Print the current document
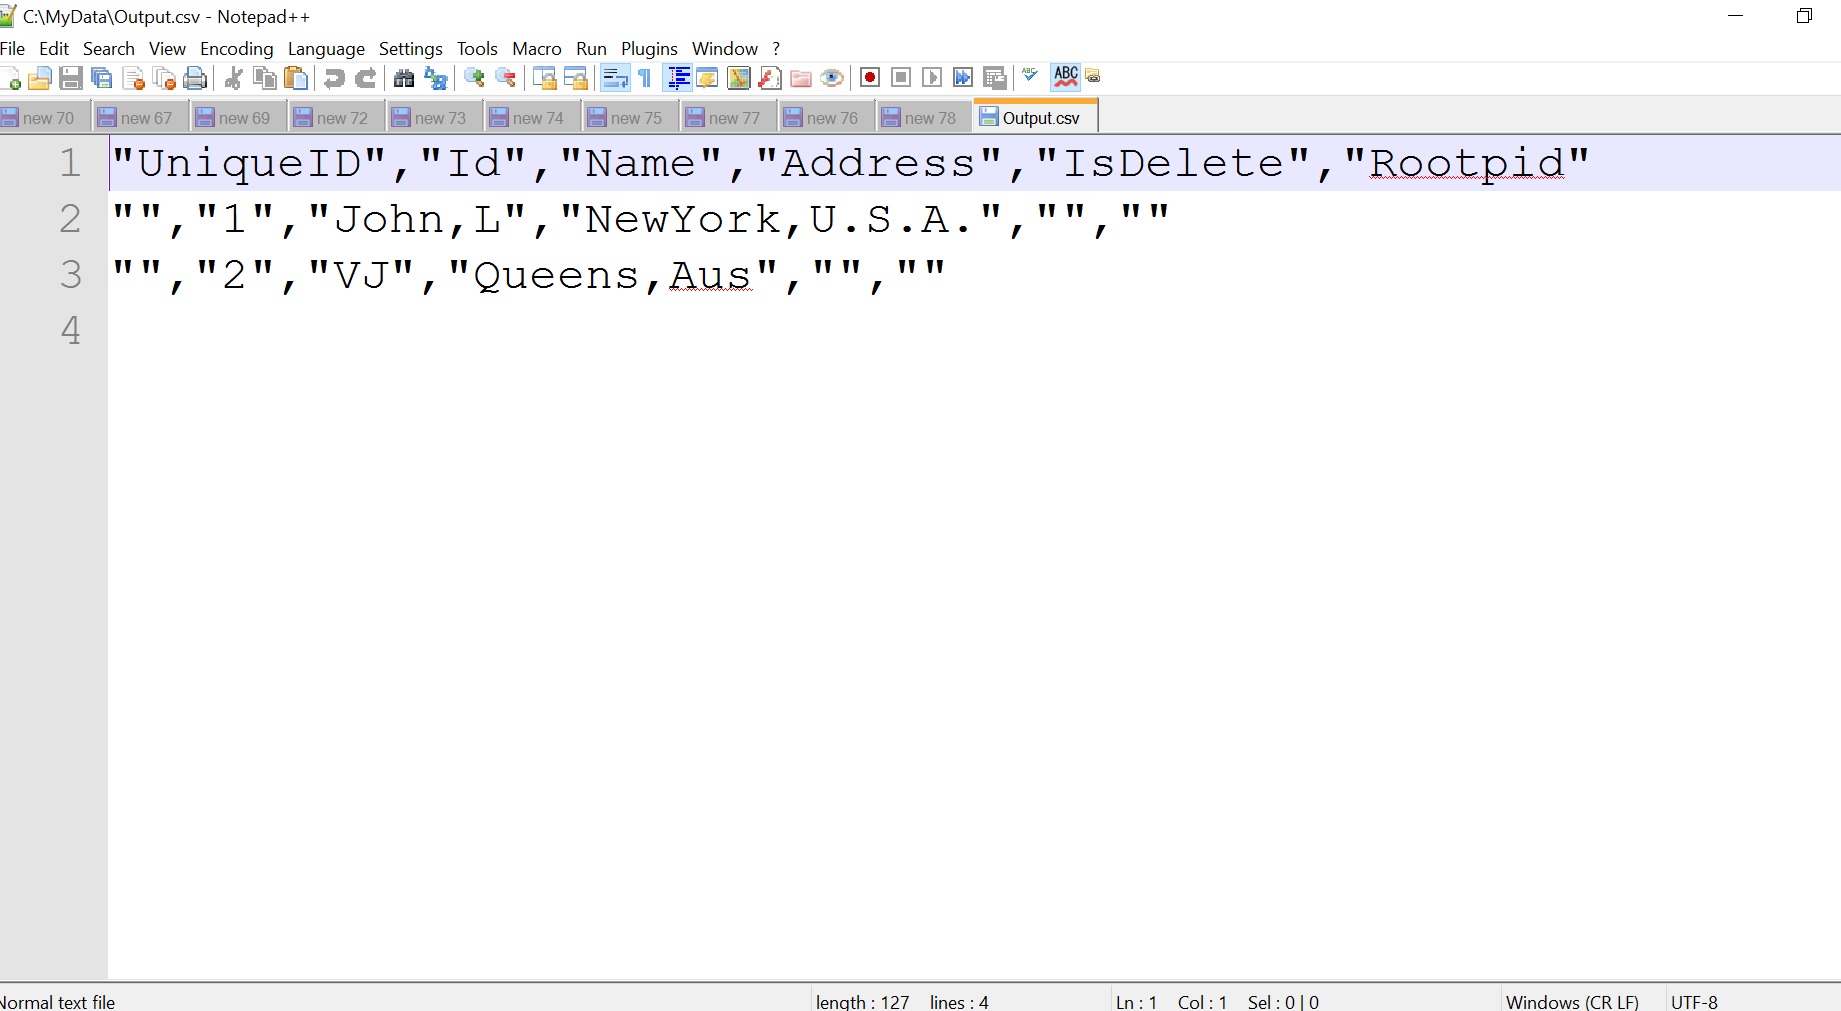1841x1011 pixels. point(196,78)
